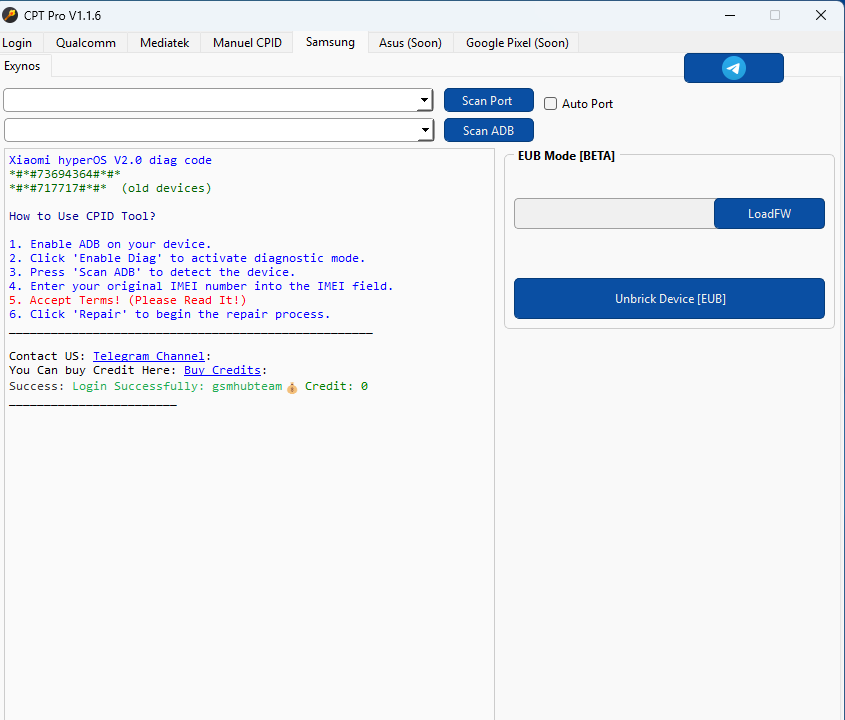The width and height of the screenshot is (845, 720).
Task: Select the Exynos sub-tab
Action: (x=22, y=66)
